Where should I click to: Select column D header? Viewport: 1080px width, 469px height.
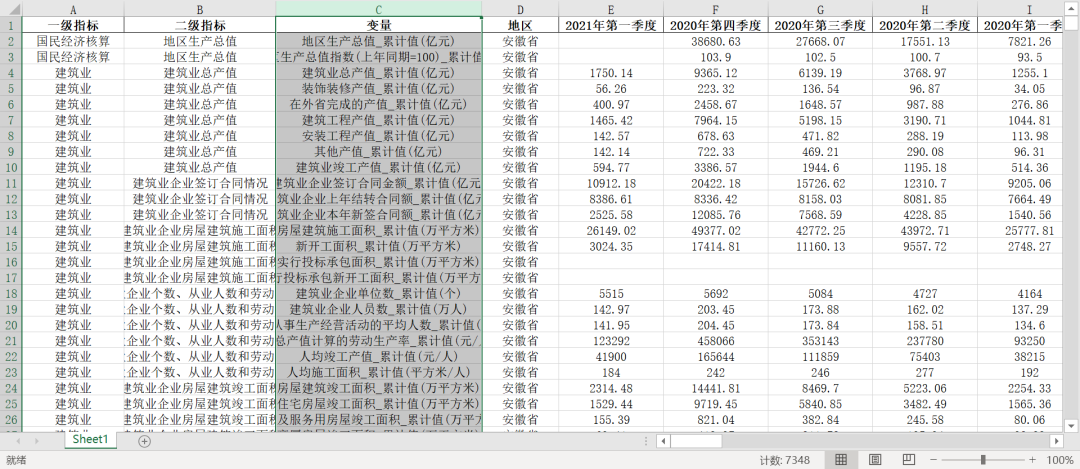click(520, 9)
